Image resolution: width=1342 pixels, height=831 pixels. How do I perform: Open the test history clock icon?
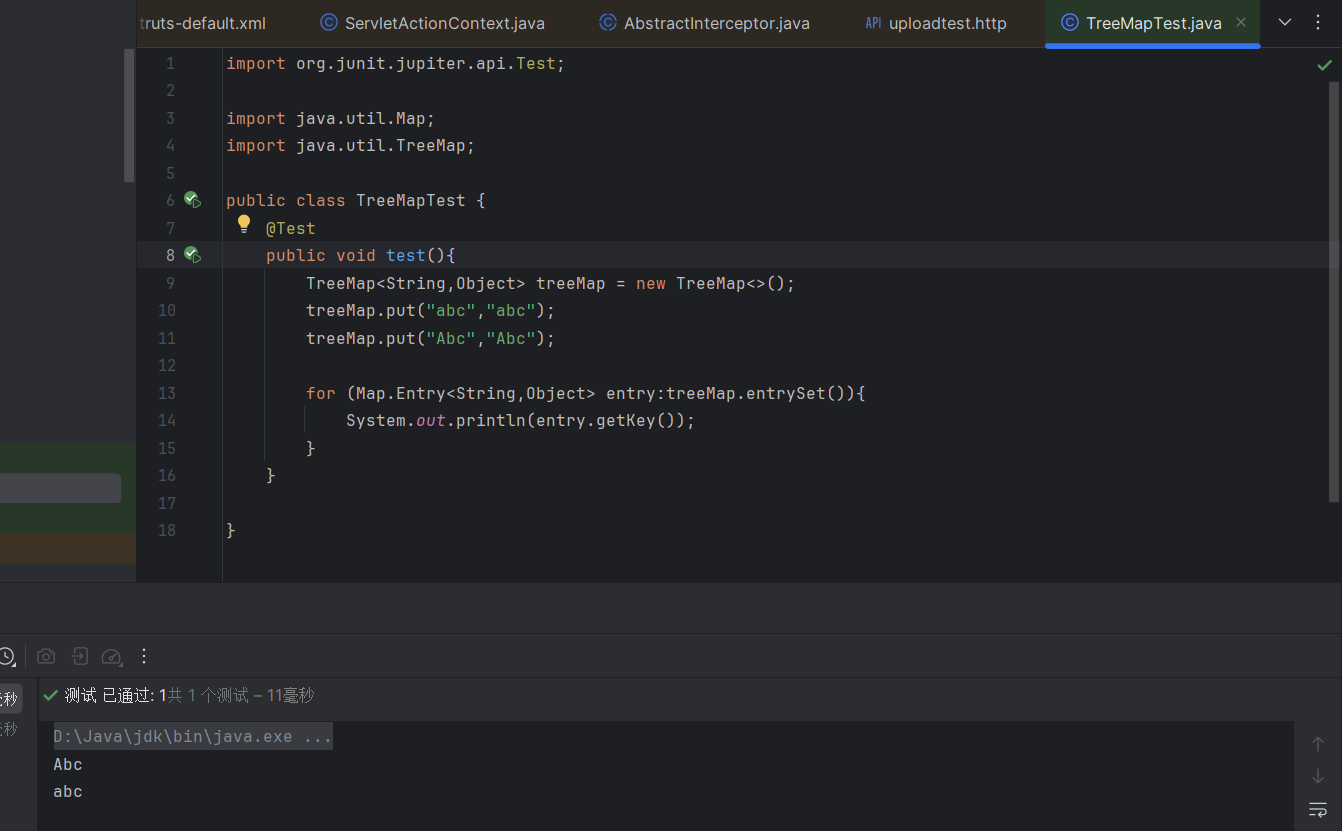click(6, 656)
